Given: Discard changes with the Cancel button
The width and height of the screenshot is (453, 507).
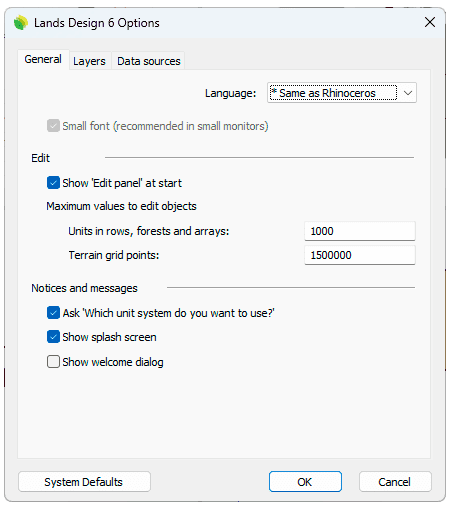Looking at the screenshot, I should point(395,482).
